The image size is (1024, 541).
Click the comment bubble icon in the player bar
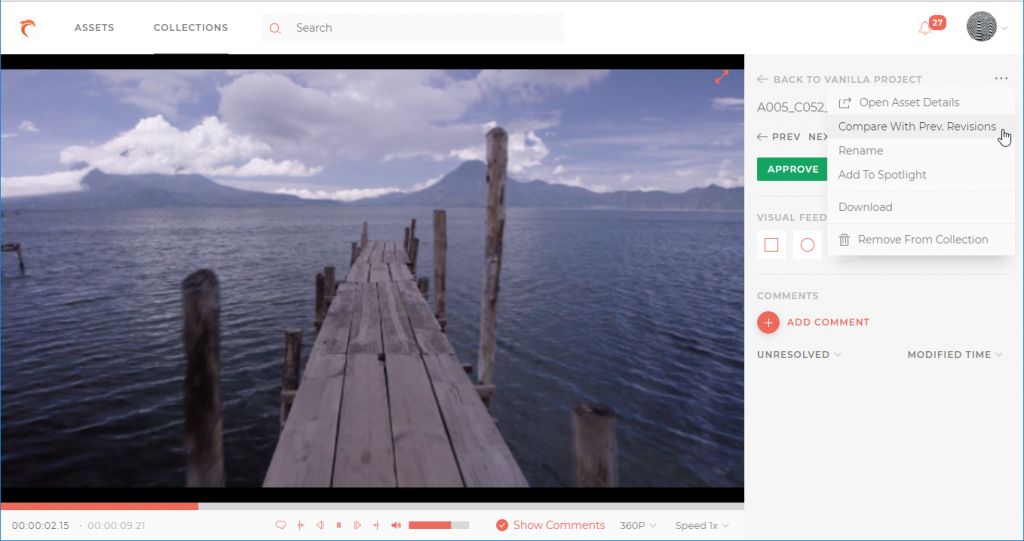pos(281,525)
